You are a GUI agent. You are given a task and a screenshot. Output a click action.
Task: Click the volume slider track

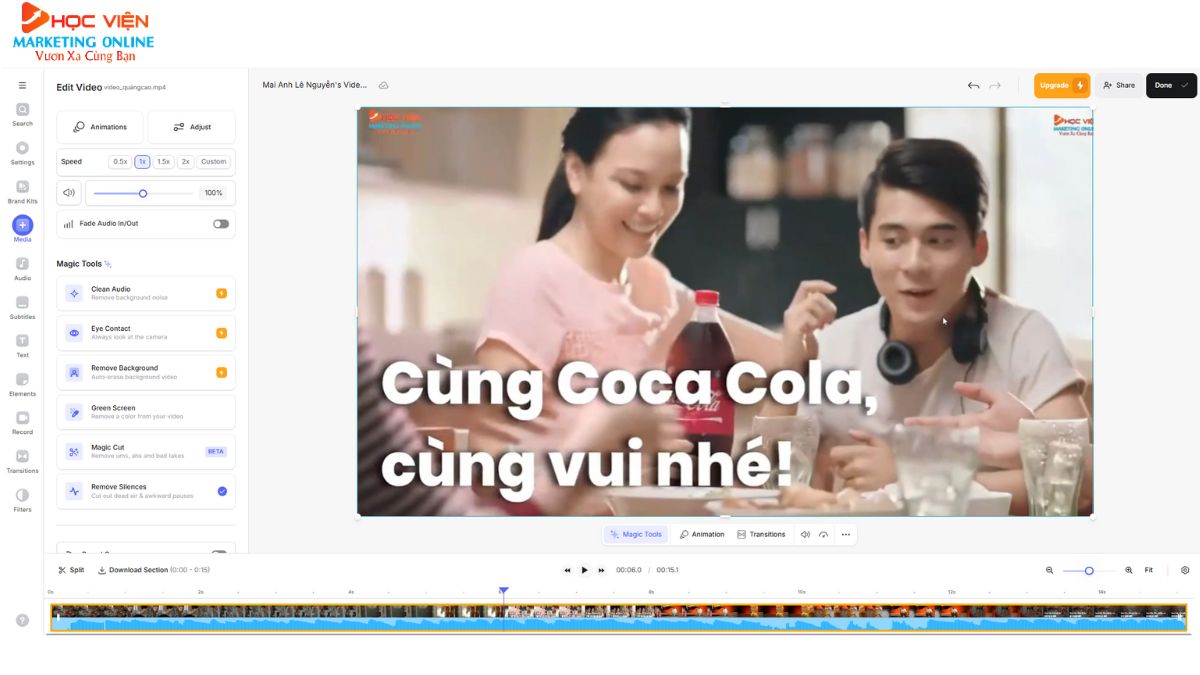[143, 193]
